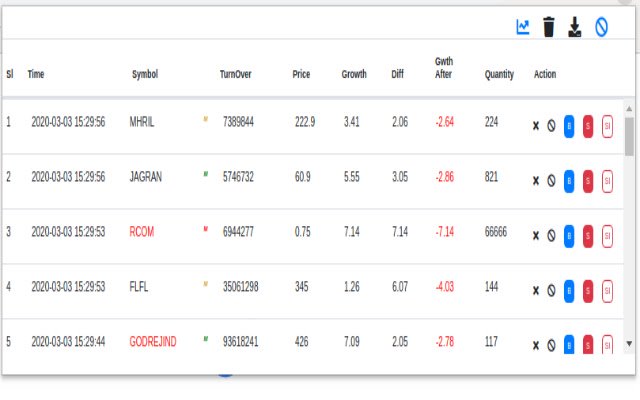
Task: Click the blue B button for RCOM
Action: [x=569, y=236]
